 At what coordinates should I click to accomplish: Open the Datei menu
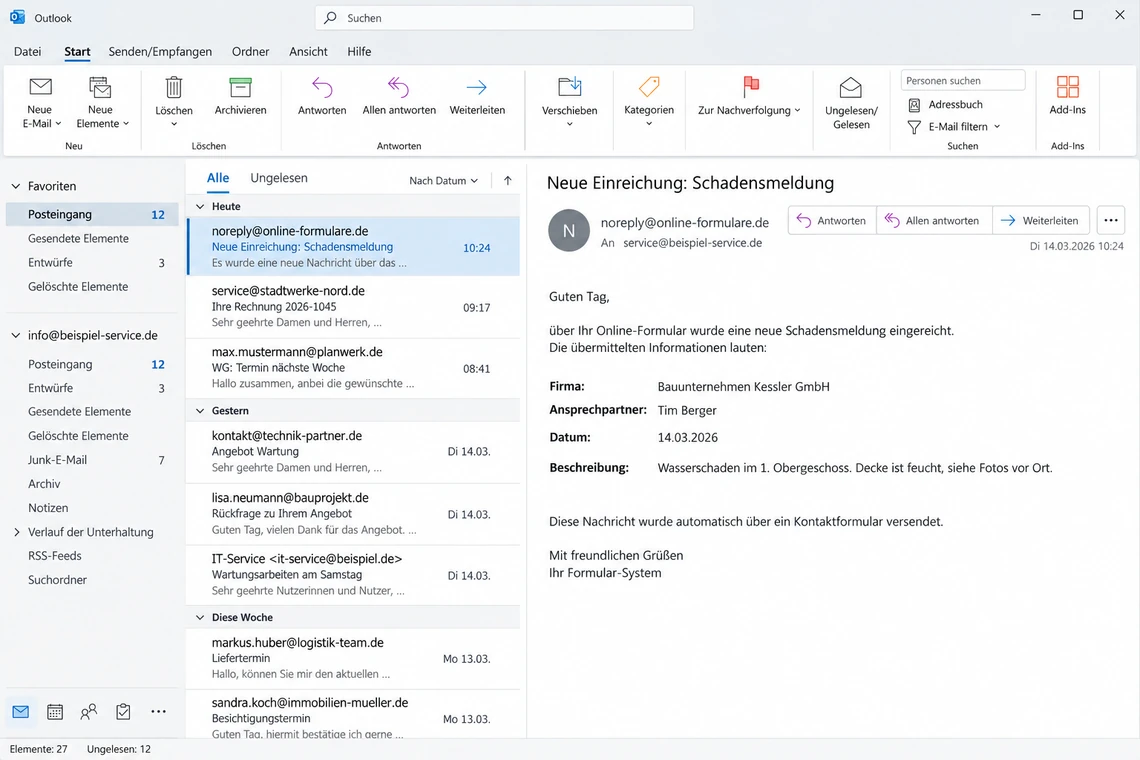tap(28, 52)
